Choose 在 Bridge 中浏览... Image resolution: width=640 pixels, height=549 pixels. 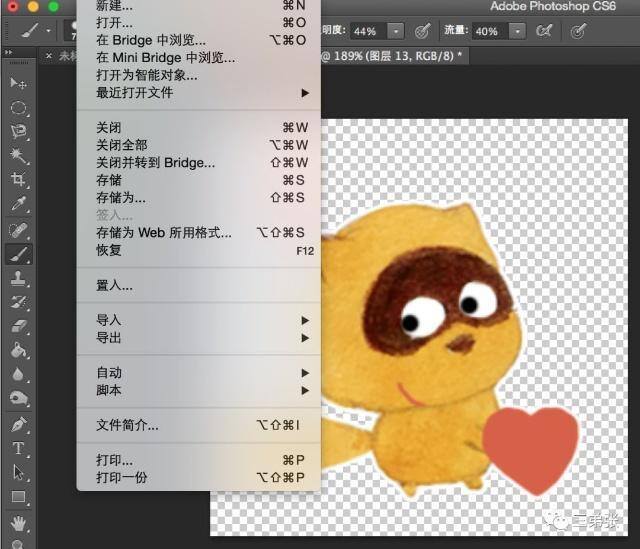coord(198,40)
